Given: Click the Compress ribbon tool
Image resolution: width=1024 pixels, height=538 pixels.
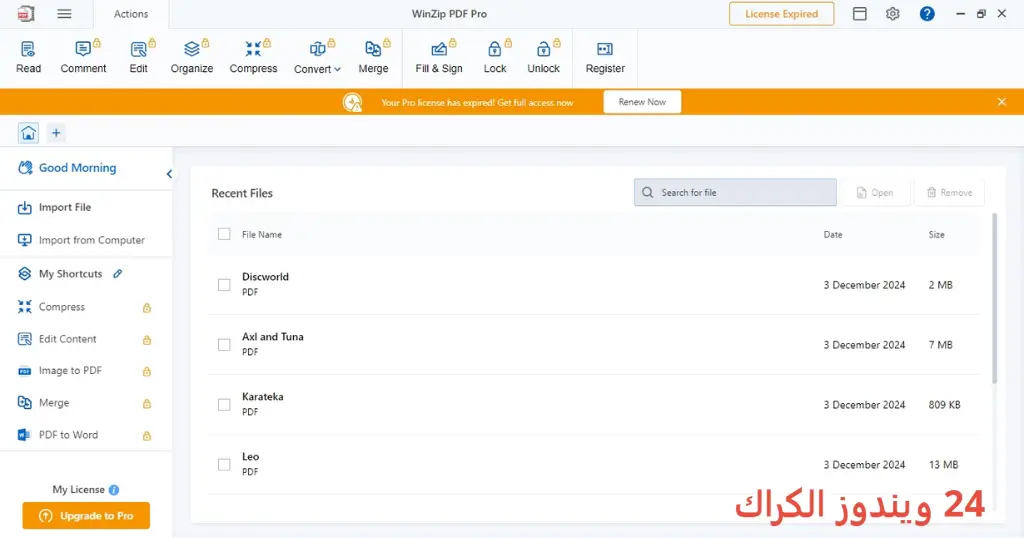Looking at the screenshot, I should click(x=253, y=57).
